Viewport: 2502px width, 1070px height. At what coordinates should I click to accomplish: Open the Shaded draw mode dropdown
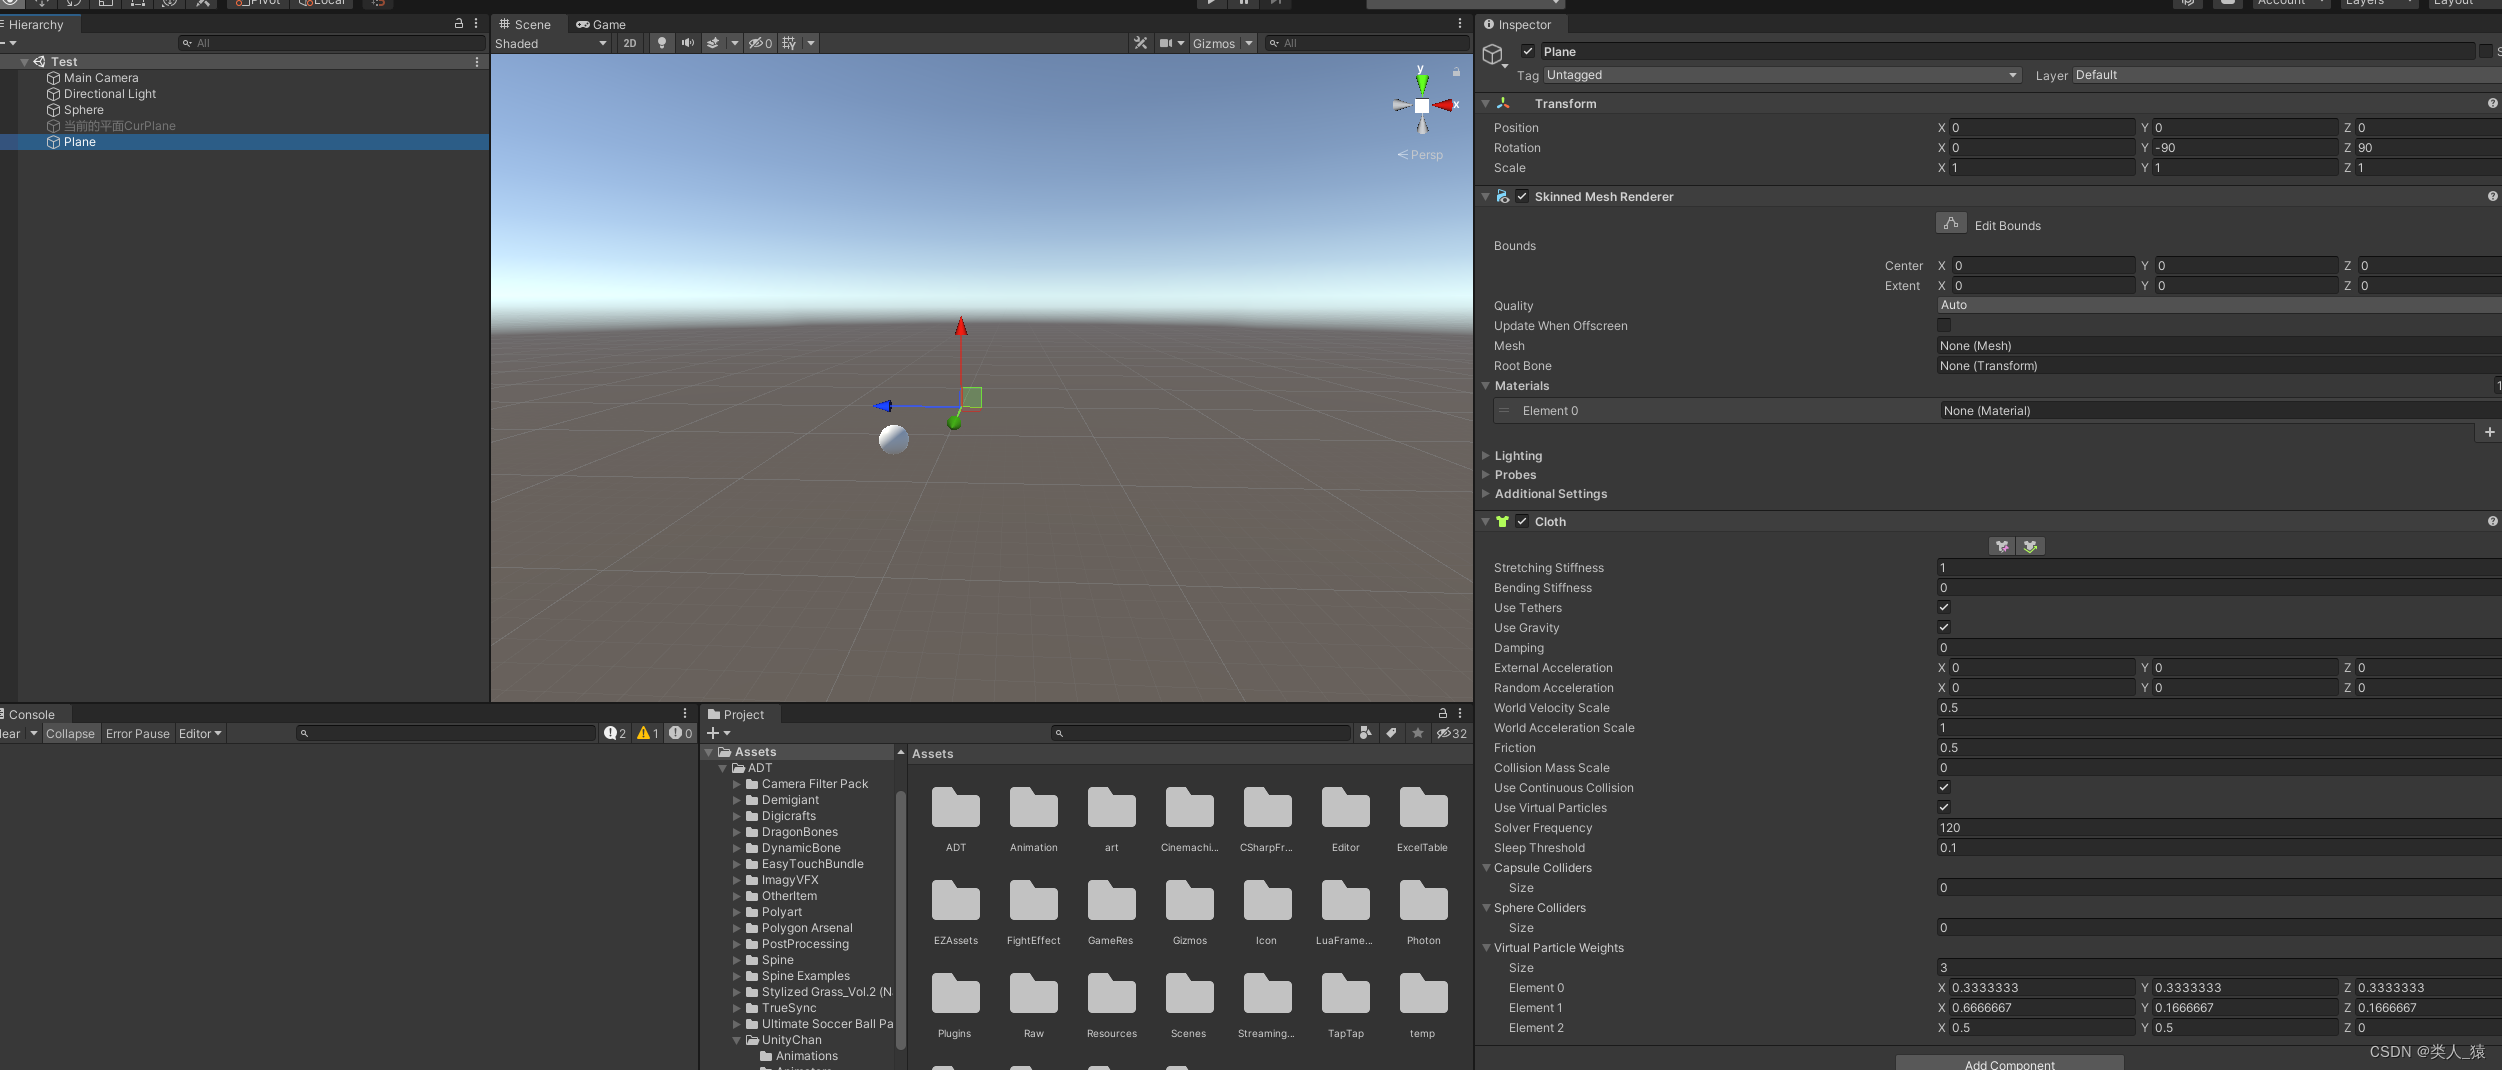[x=550, y=43]
